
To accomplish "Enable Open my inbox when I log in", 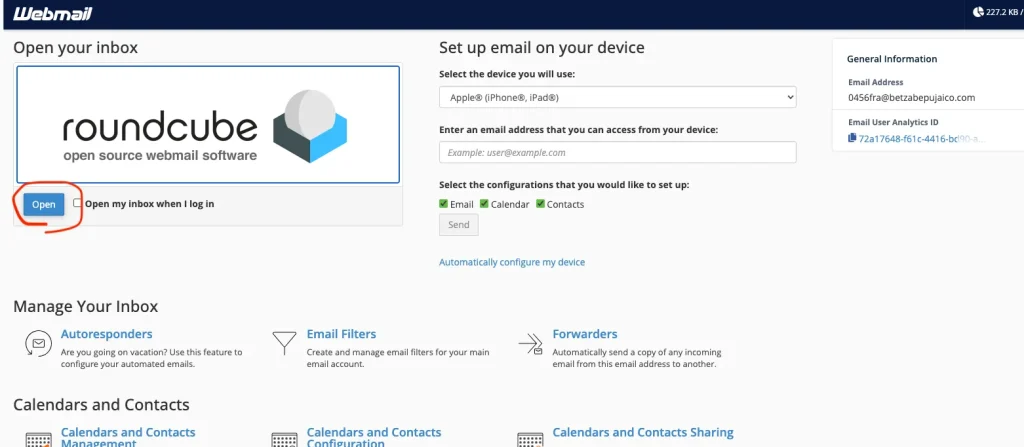I will pos(78,203).
